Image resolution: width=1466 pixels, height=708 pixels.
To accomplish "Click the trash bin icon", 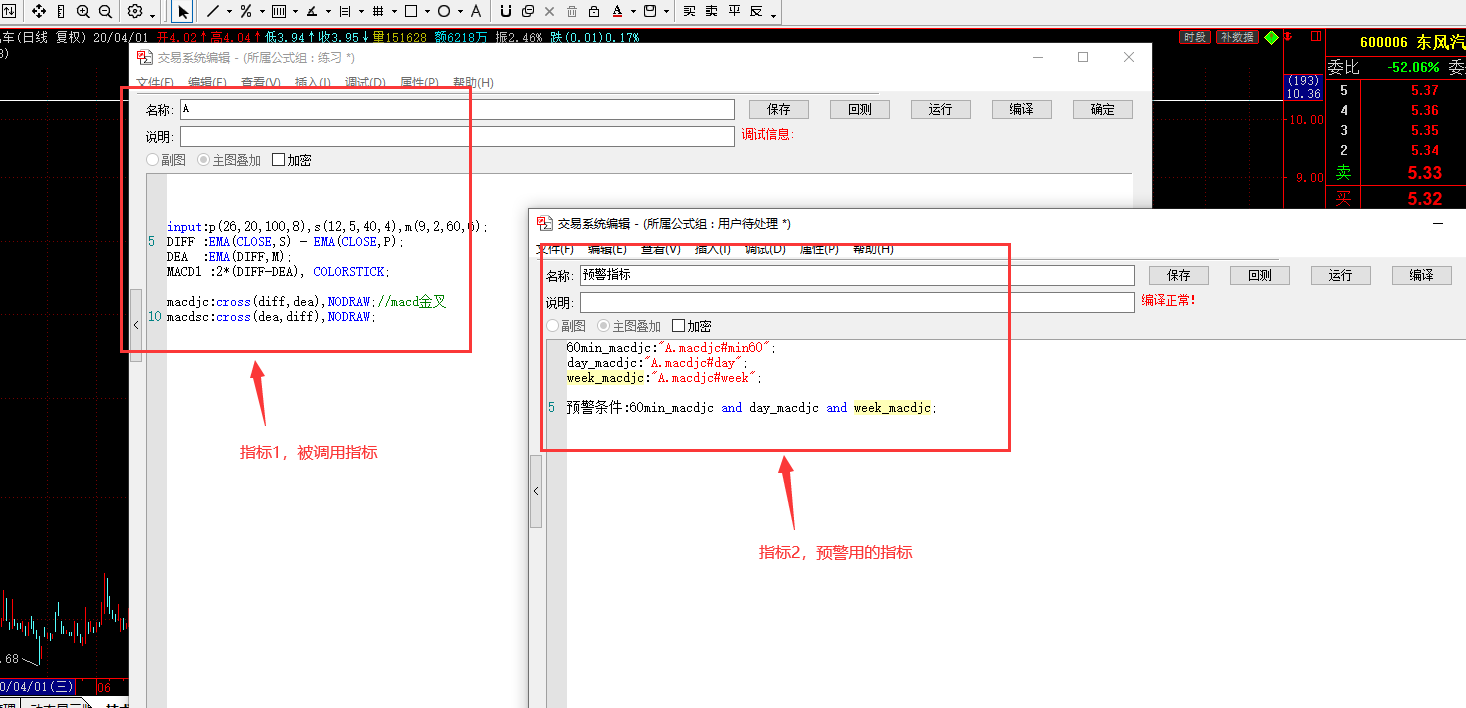I will click(572, 12).
